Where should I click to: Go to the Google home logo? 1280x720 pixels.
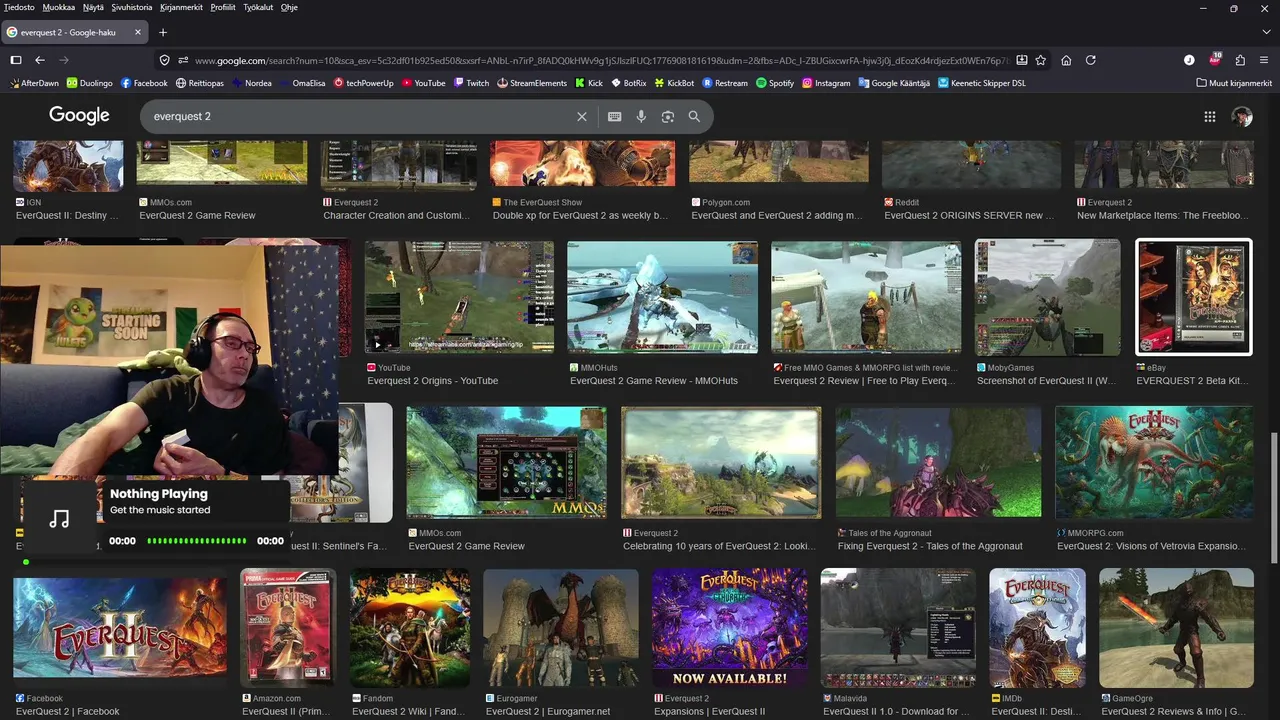click(79, 116)
